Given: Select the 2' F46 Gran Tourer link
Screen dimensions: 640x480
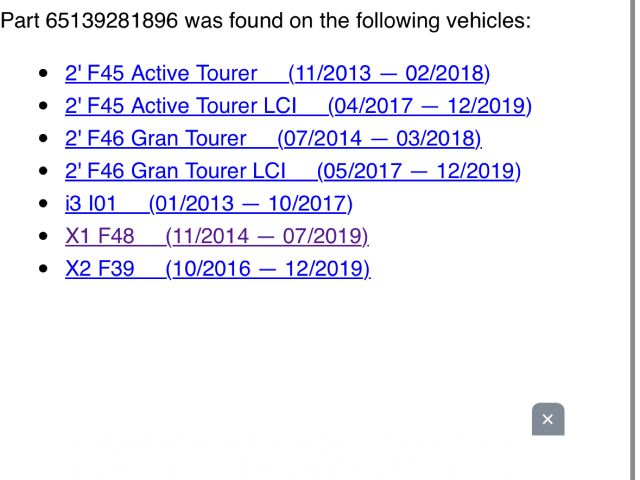Looking at the screenshot, I should coord(155,138).
